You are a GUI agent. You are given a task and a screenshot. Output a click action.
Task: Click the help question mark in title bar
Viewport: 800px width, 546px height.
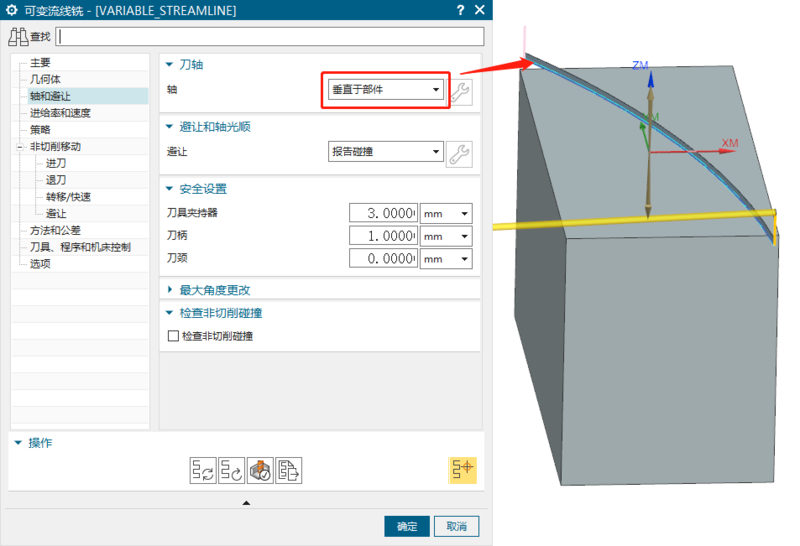click(459, 10)
